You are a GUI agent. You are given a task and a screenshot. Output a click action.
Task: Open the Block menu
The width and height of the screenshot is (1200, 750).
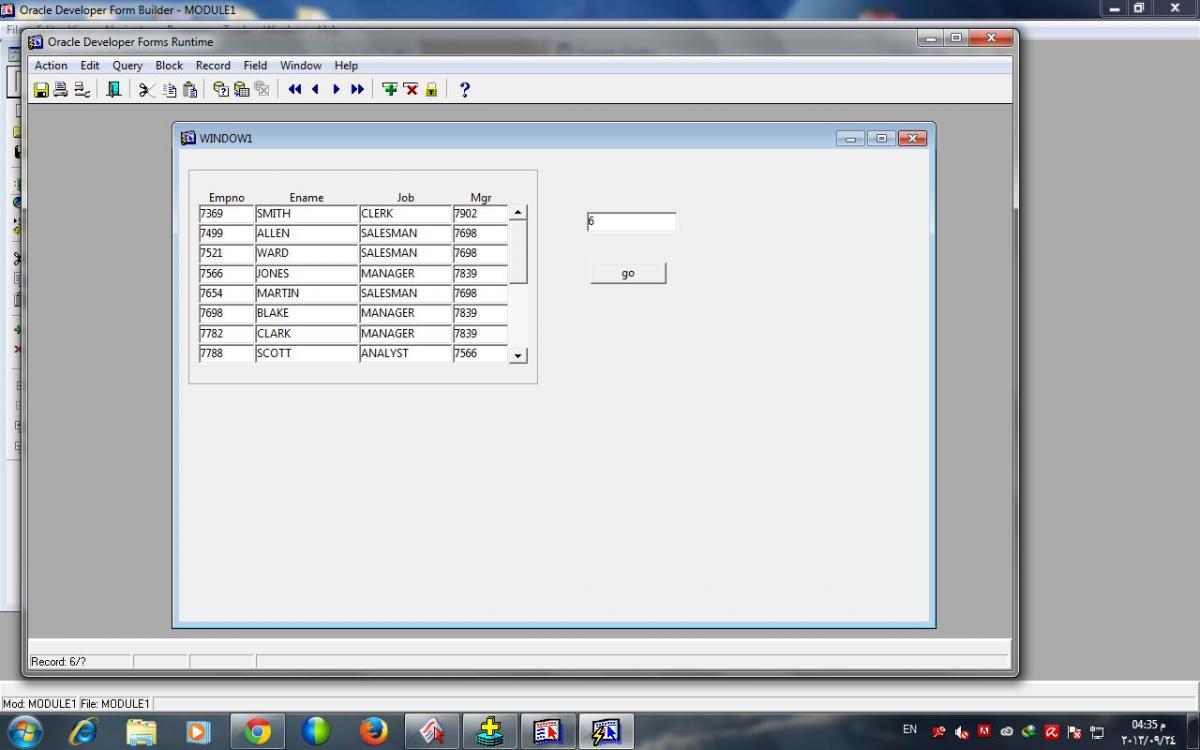pyautogui.click(x=169, y=66)
